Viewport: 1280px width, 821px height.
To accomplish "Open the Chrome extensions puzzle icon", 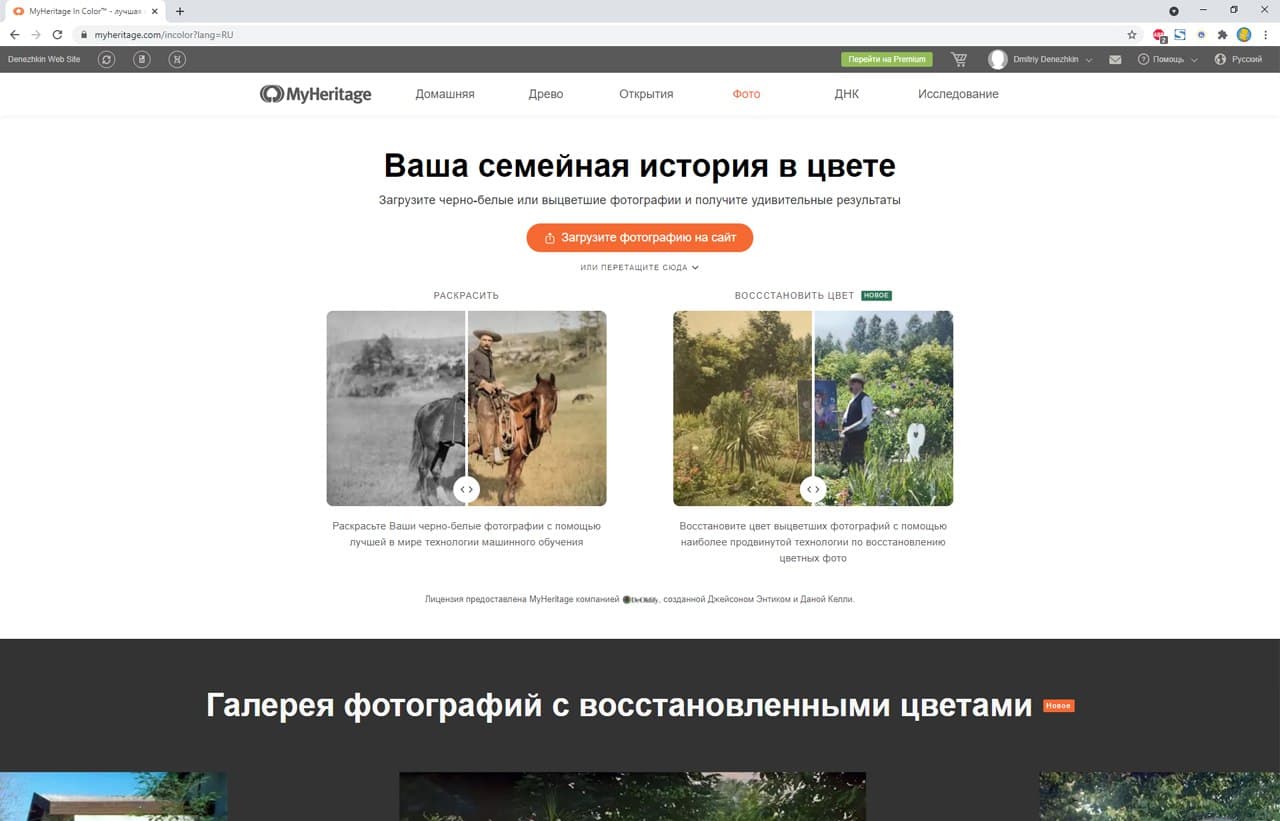I will [x=1222, y=34].
